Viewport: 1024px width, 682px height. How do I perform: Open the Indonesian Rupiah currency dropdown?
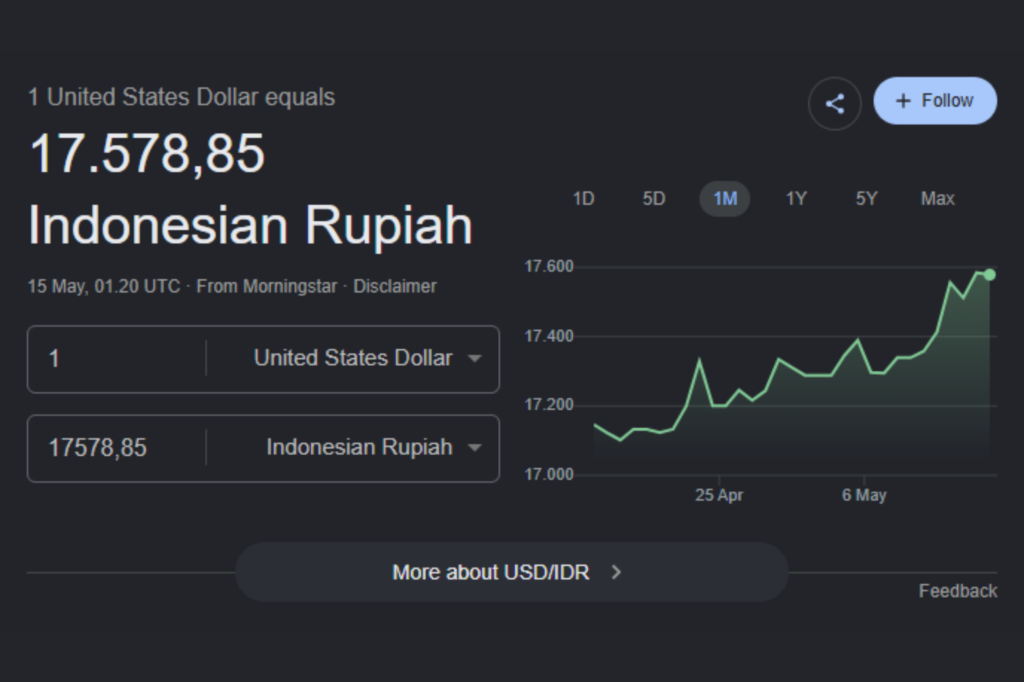pos(367,447)
